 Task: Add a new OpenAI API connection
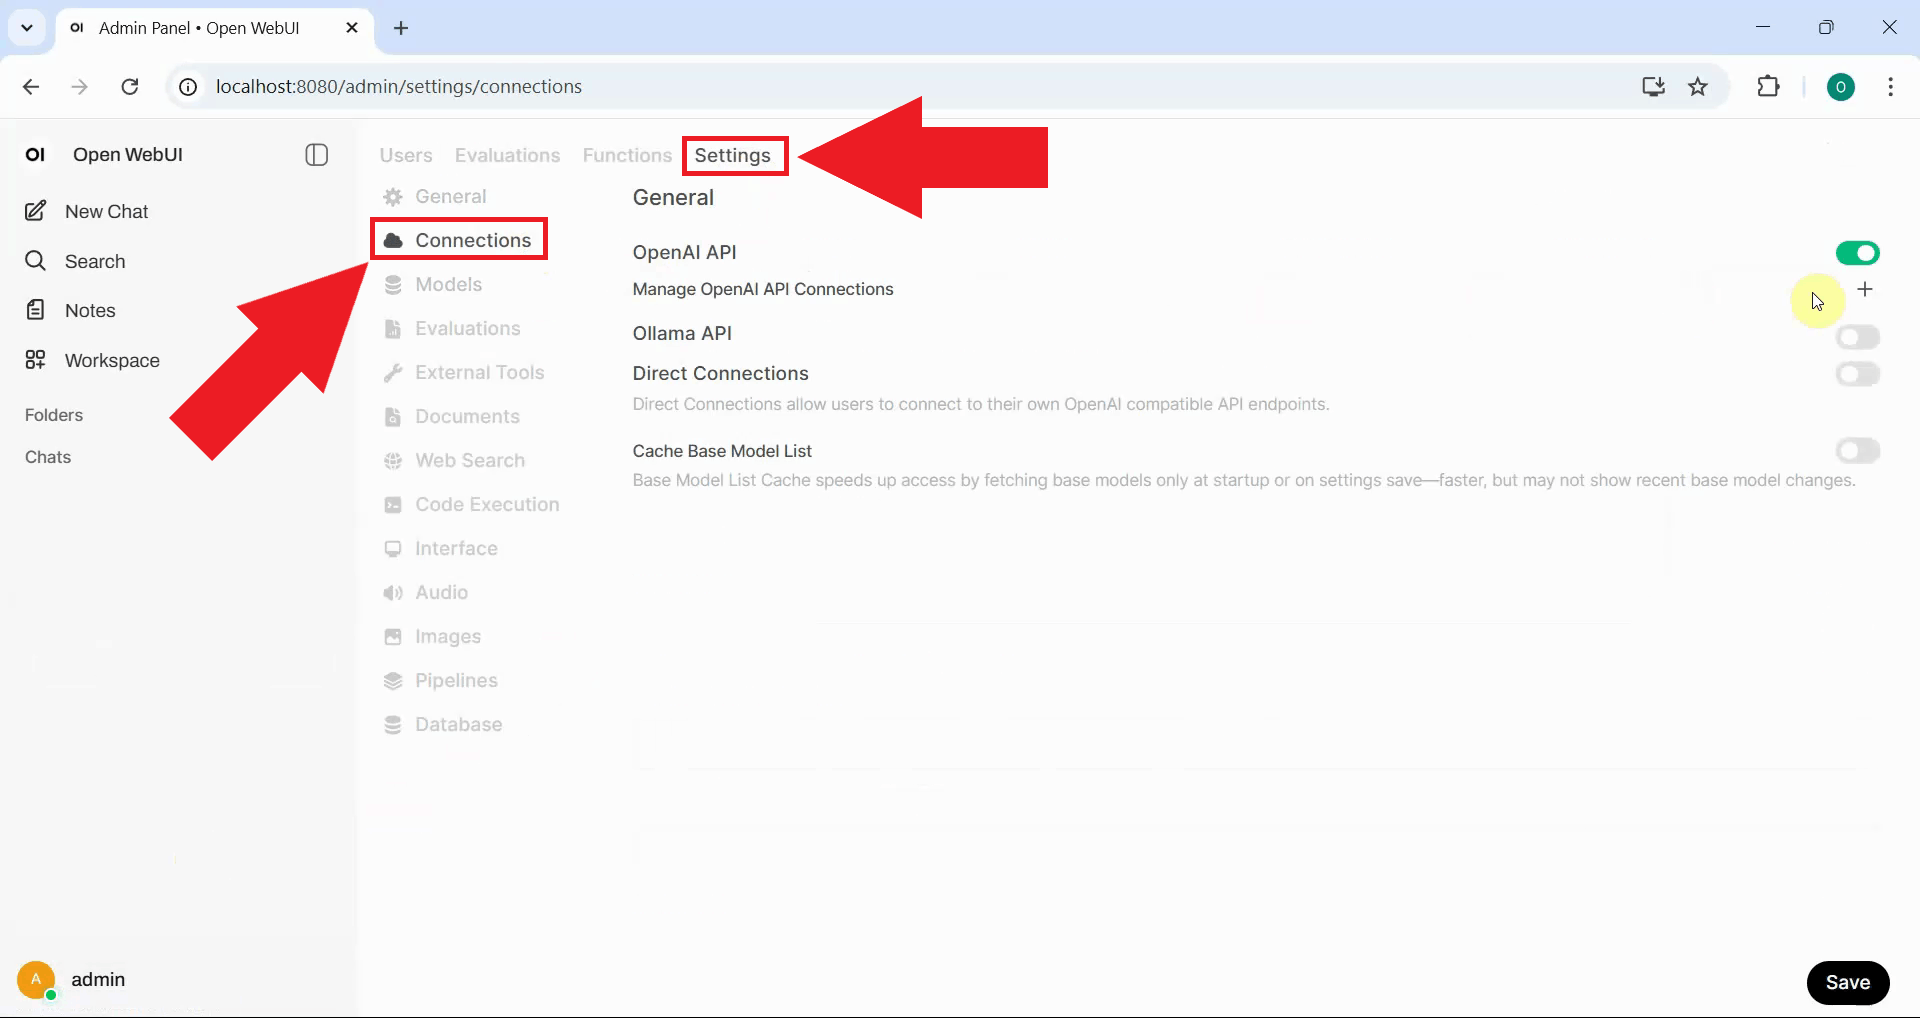1866,289
